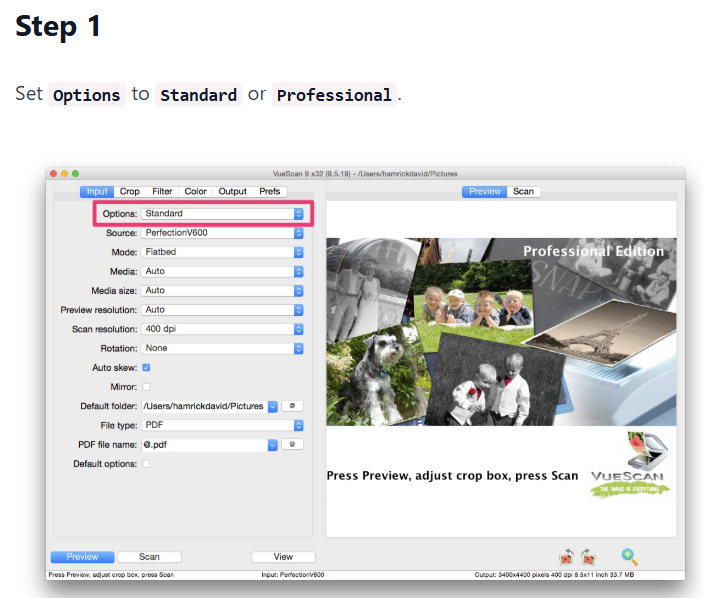Click the 'Press Preview, adjust crop box' status hint
The image size is (703, 598).
[x=111, y=575]
